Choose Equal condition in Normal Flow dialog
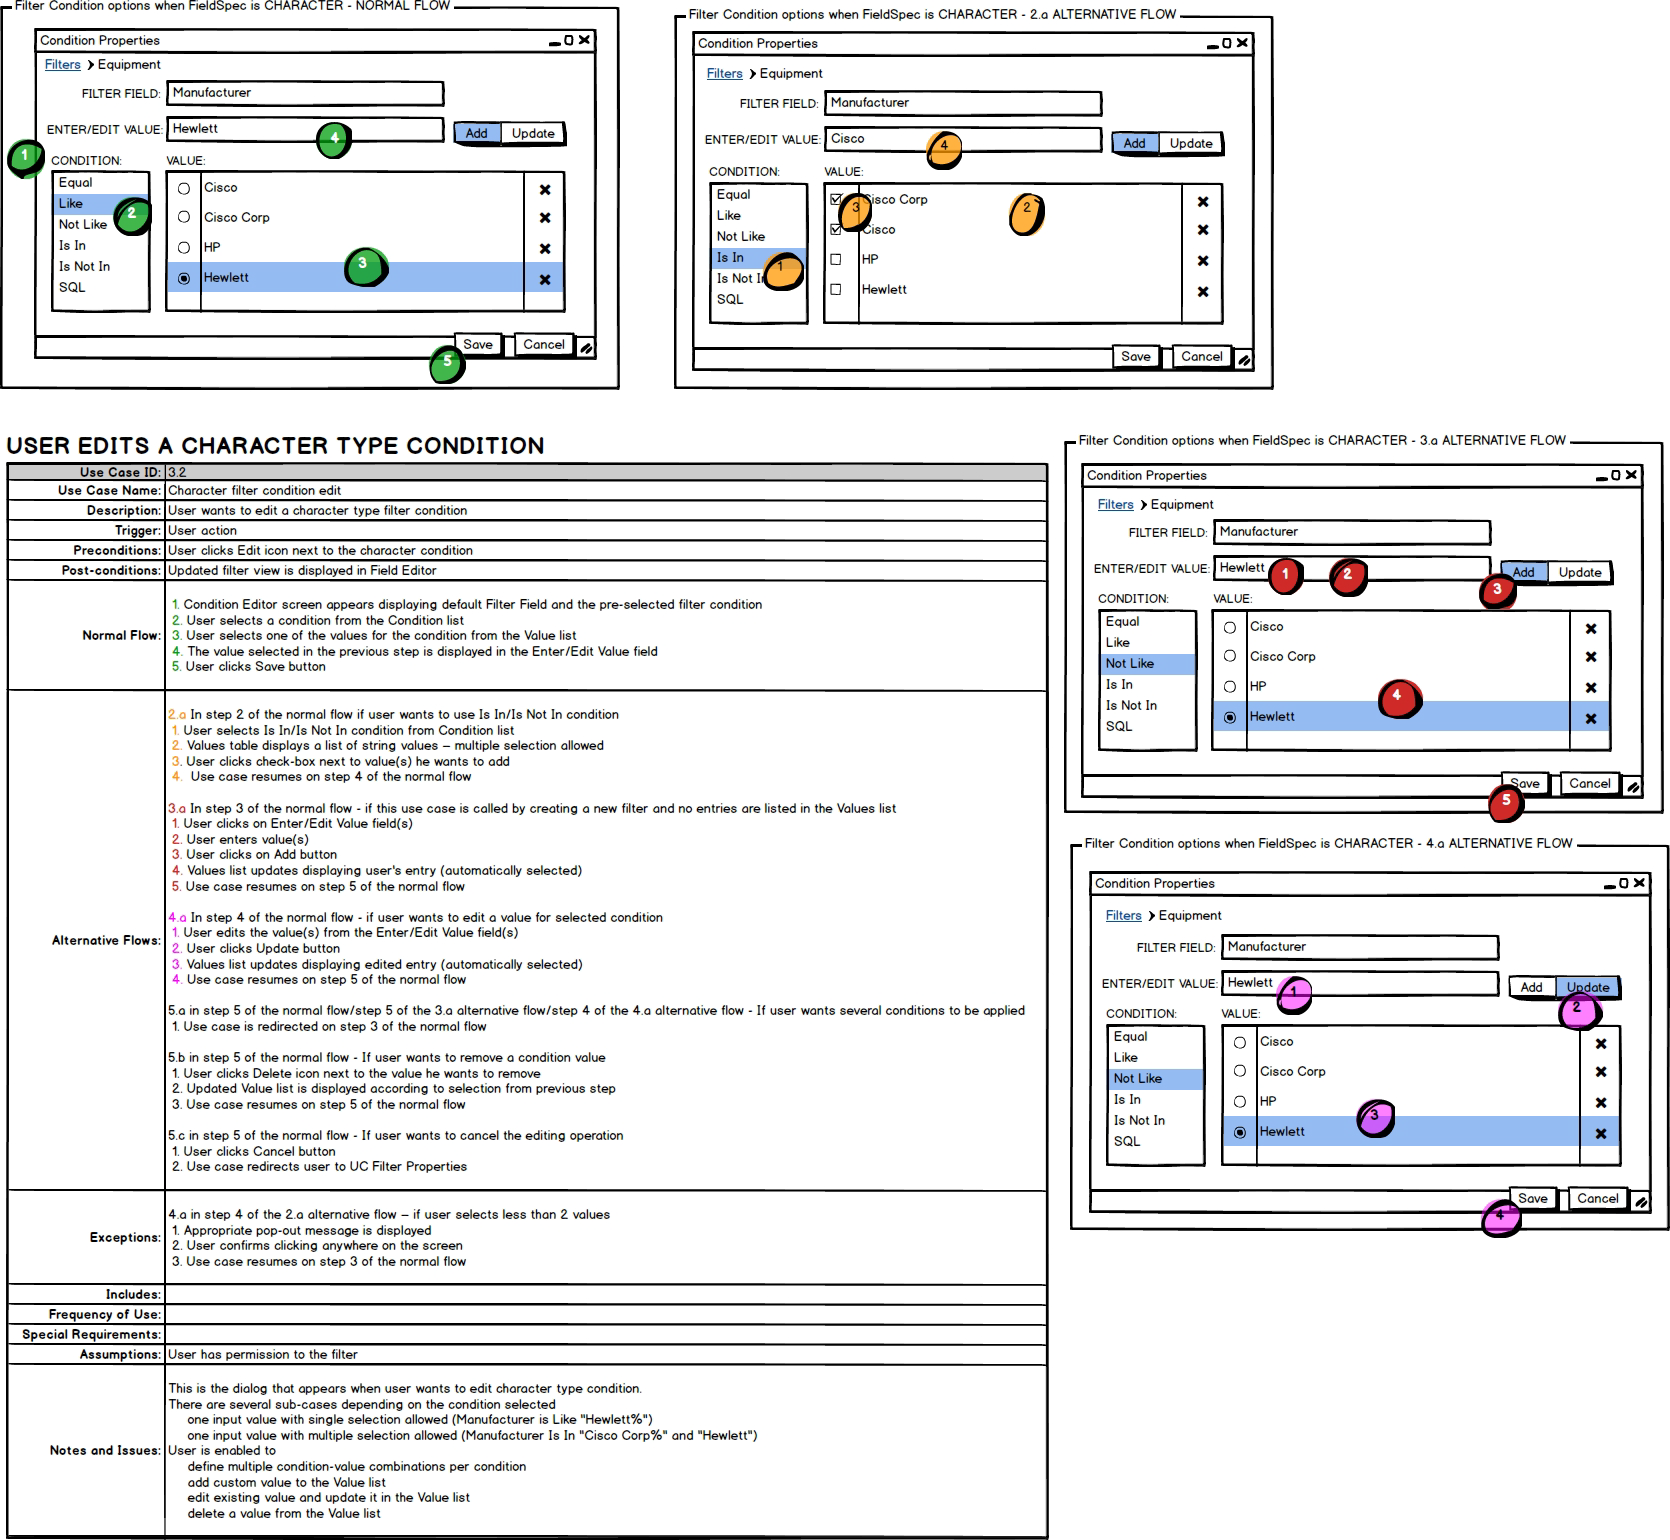 point(101,183)
